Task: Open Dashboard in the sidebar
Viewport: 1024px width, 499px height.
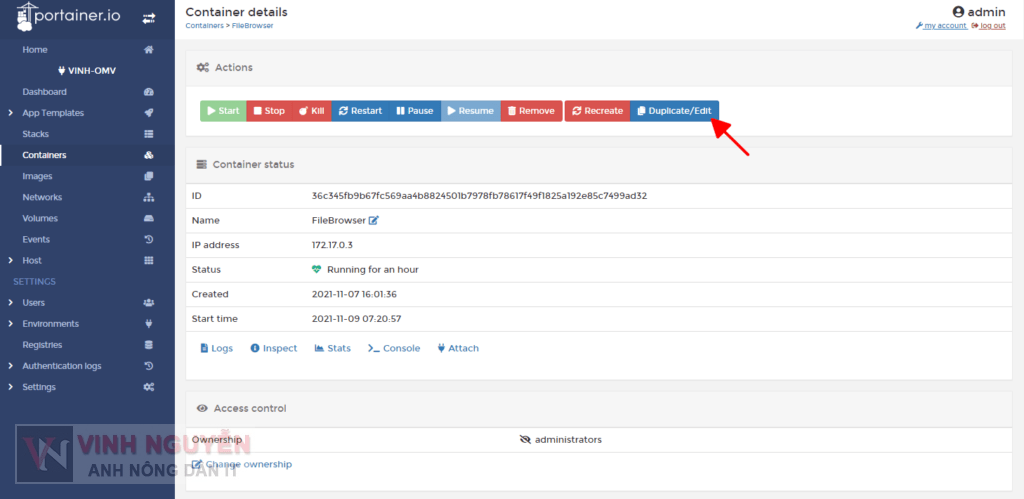Action: point(44,92)
